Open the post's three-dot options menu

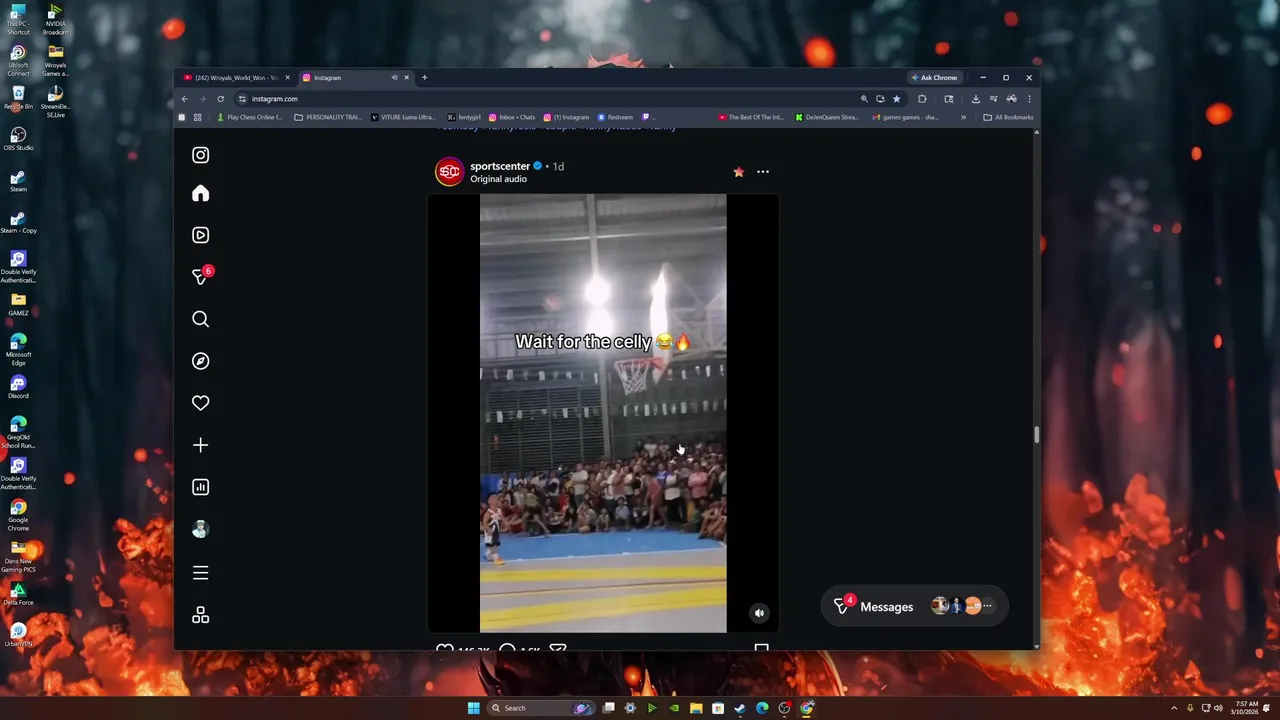click(763, 172)
